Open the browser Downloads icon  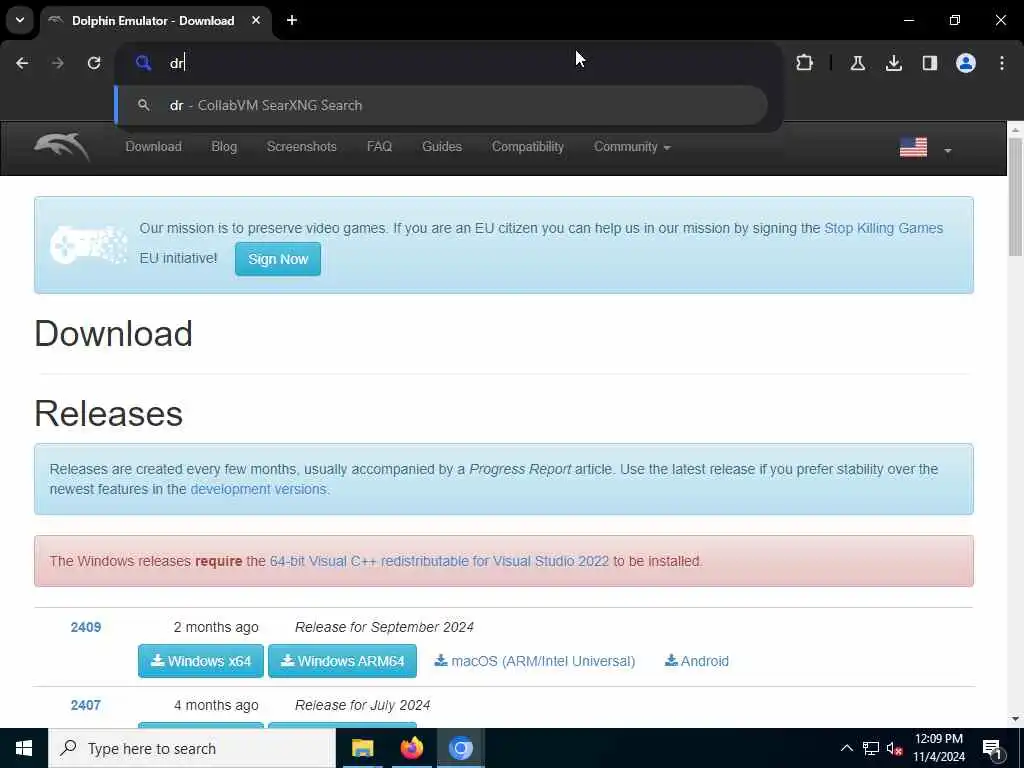894,63
